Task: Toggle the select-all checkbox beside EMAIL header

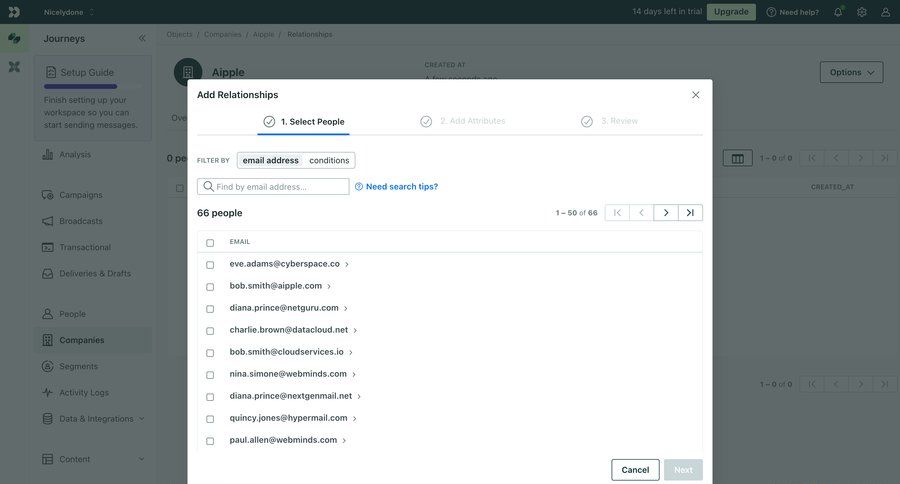Action: pyautogui.click(x=210, y=243)
